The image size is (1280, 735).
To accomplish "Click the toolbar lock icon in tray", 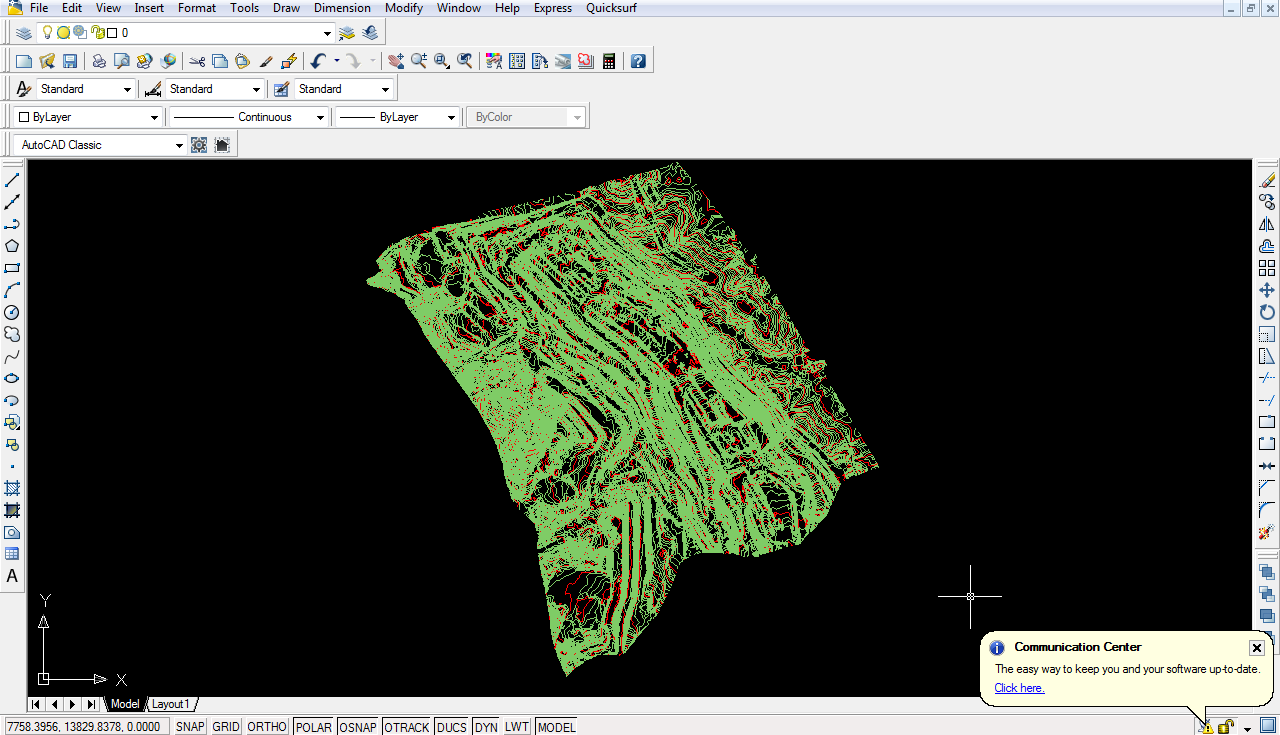I will (1225, 726).
